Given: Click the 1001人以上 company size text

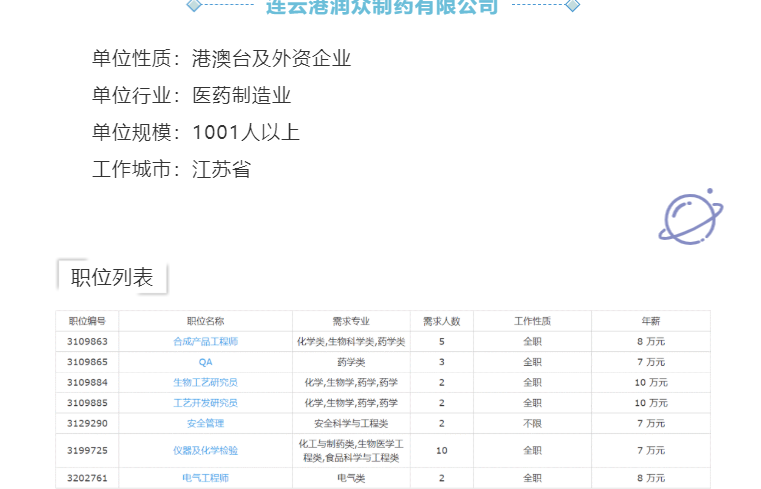Looking at the screenshot, I should point(246,132).
